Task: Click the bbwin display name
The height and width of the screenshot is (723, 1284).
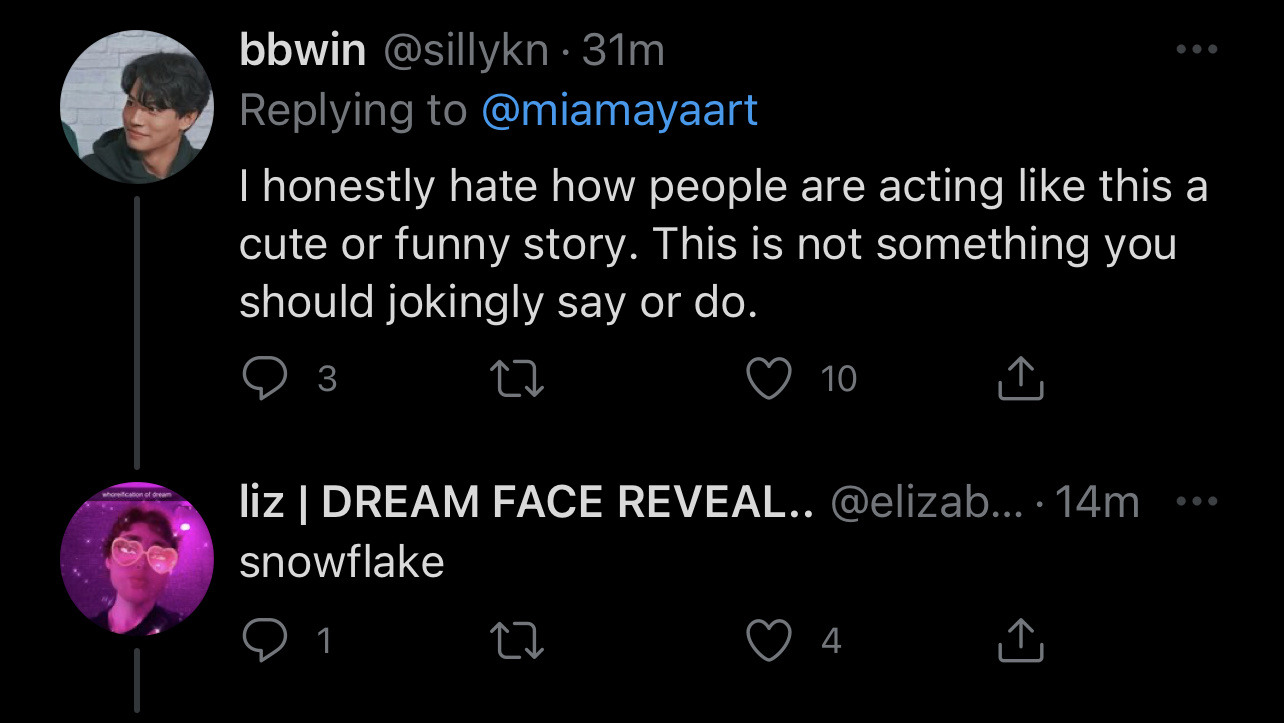Action: point(302,51)
